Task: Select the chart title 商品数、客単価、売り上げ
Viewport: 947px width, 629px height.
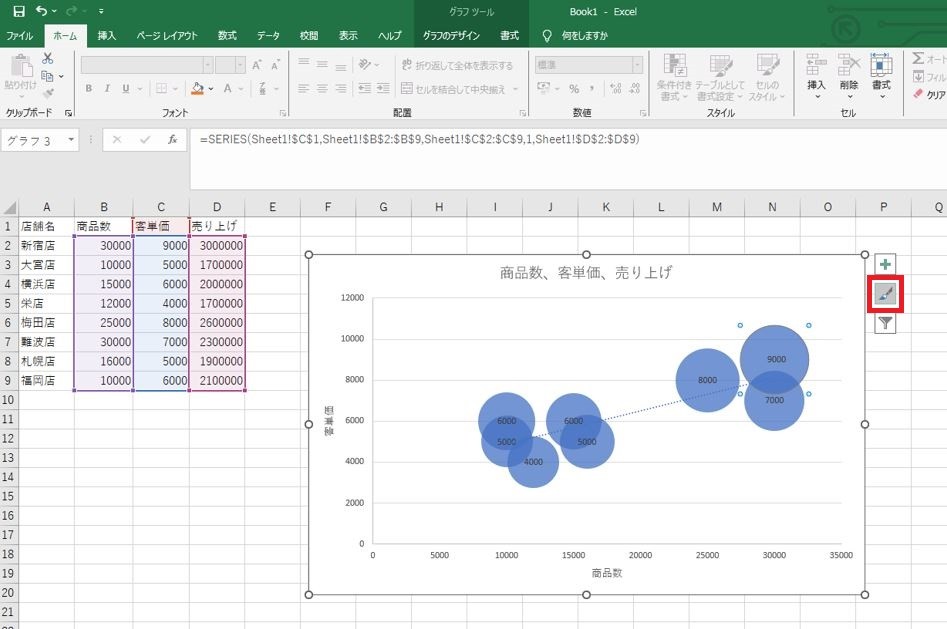Action: (585, 273)
